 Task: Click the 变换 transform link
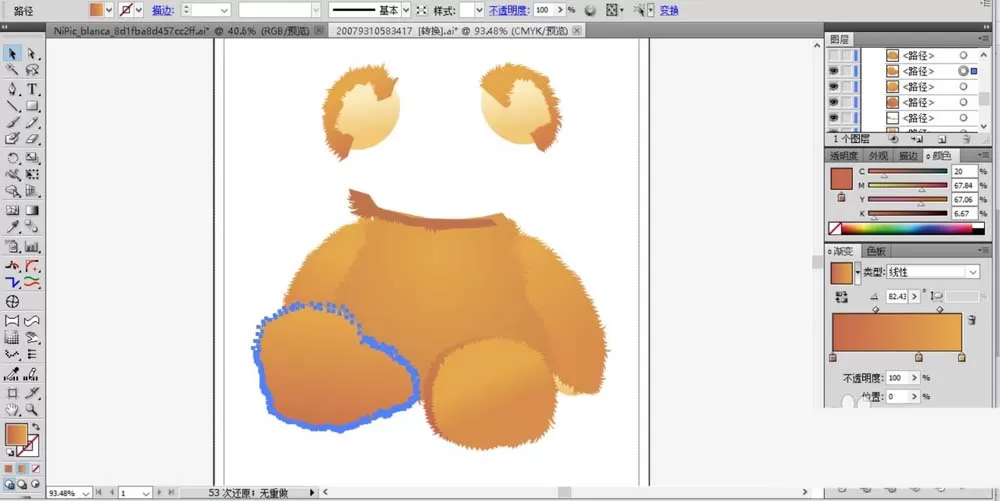coord(669,10)
